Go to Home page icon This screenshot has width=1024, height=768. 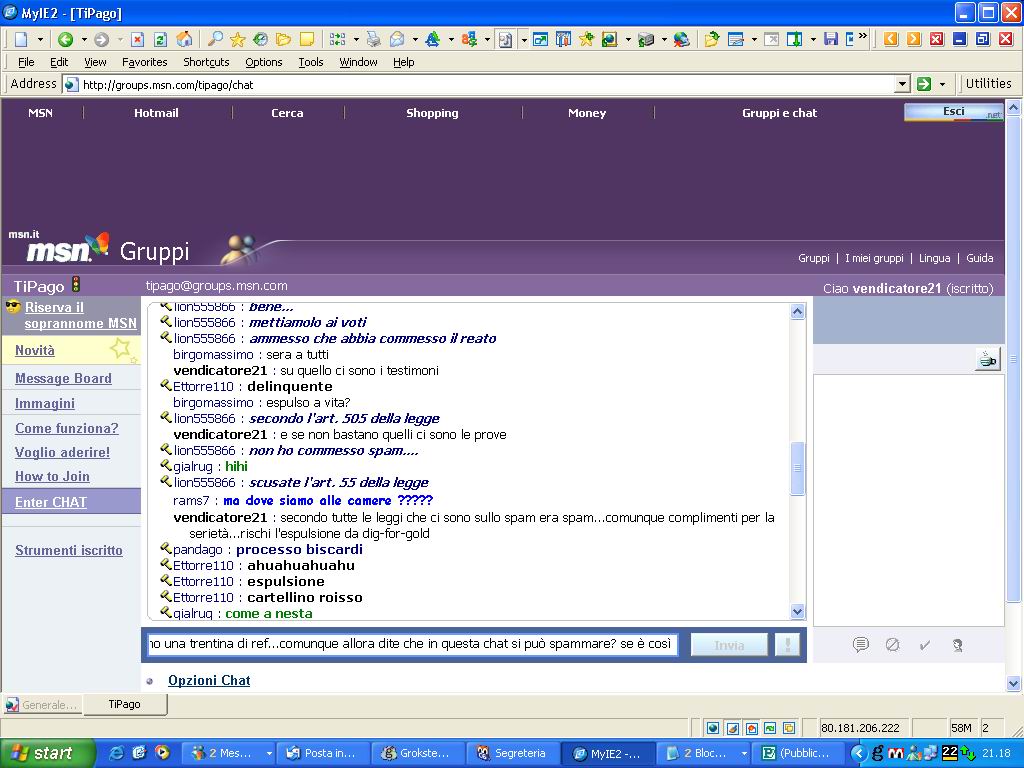tap(185, 40)
